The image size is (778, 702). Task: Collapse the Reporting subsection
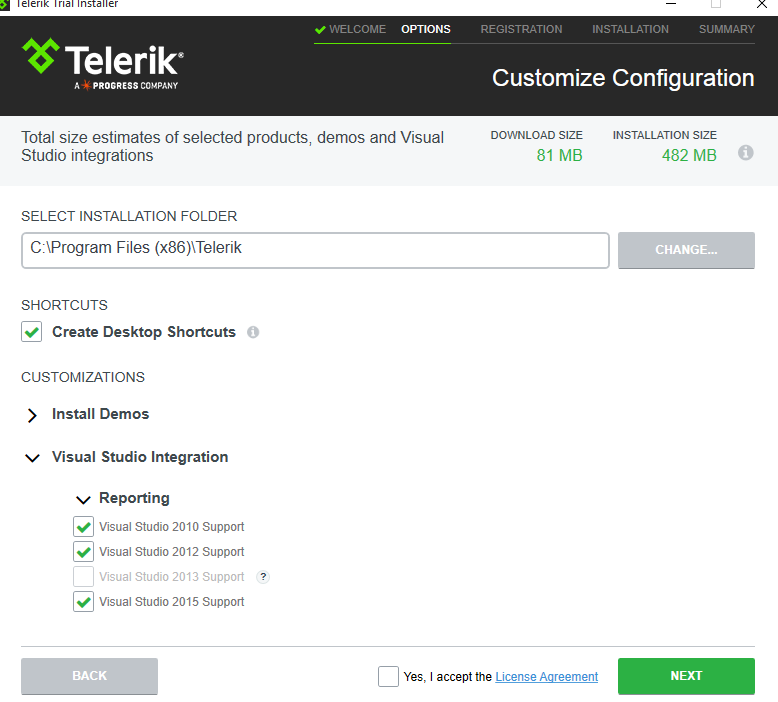[83, 499]
